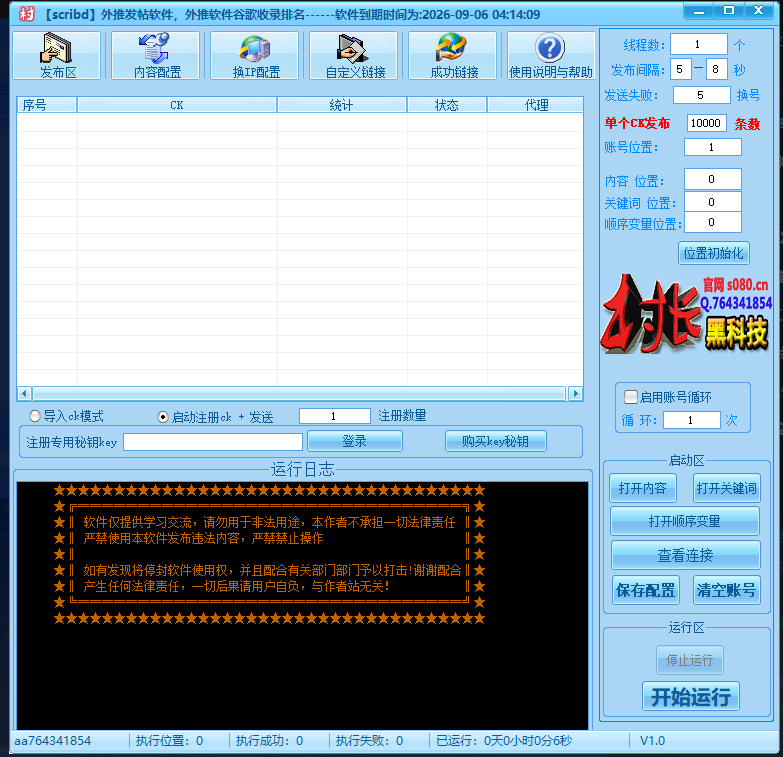Image resolution: width=783 pixels, height=757 pixels.
Task: Click the 注册专用秘钥key input field
Action: 212,441
